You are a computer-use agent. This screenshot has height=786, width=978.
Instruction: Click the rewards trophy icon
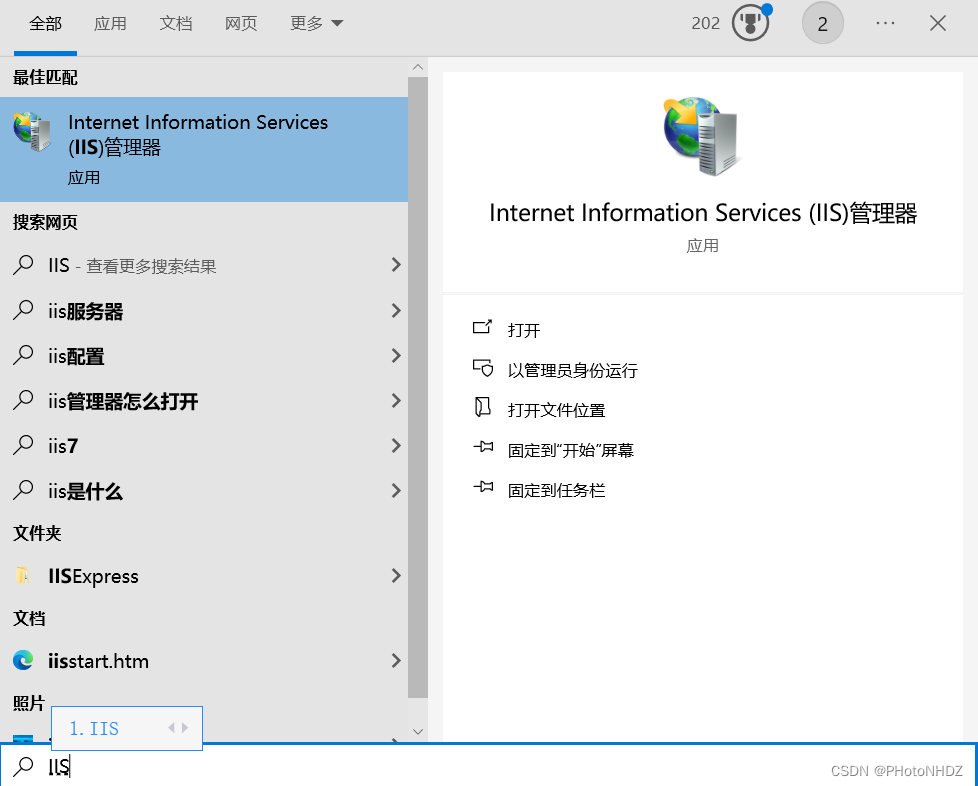(x=750, y=24)
